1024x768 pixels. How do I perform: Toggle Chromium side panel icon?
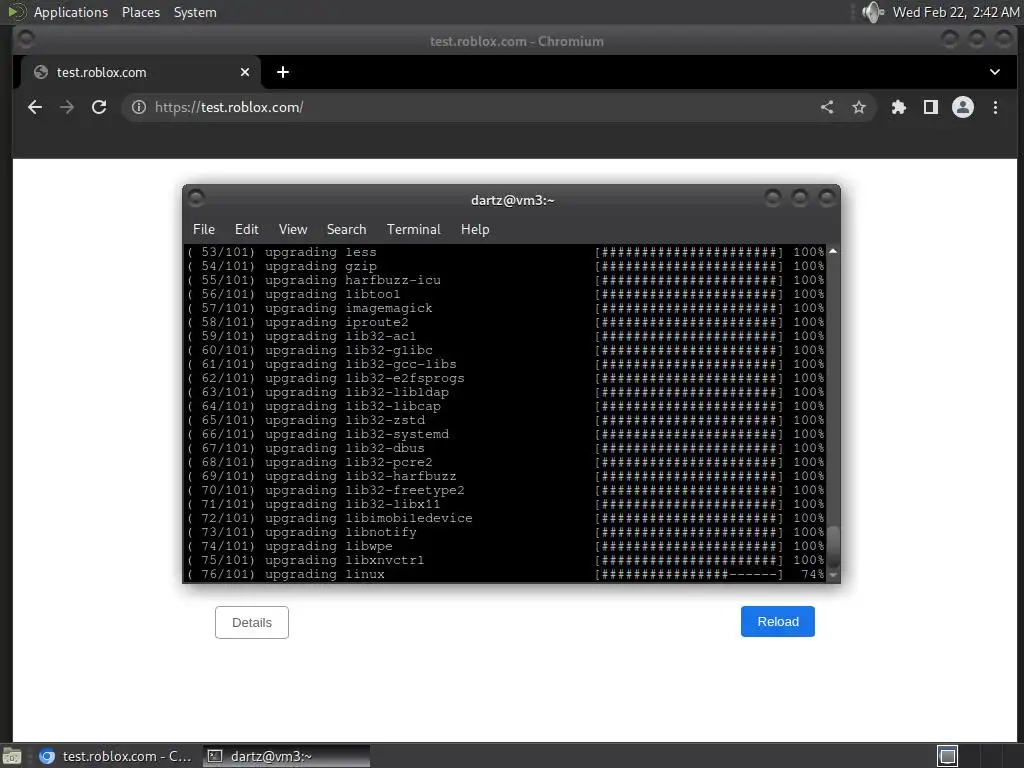(x=931, y=107)
